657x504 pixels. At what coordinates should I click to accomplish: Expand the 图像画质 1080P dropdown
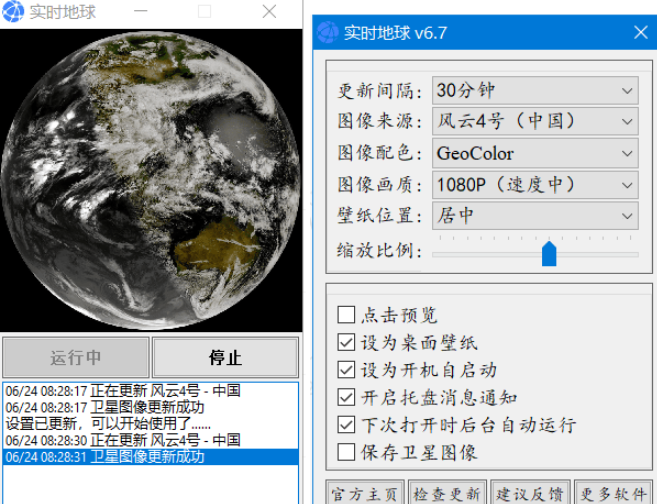tap(534, 184)
